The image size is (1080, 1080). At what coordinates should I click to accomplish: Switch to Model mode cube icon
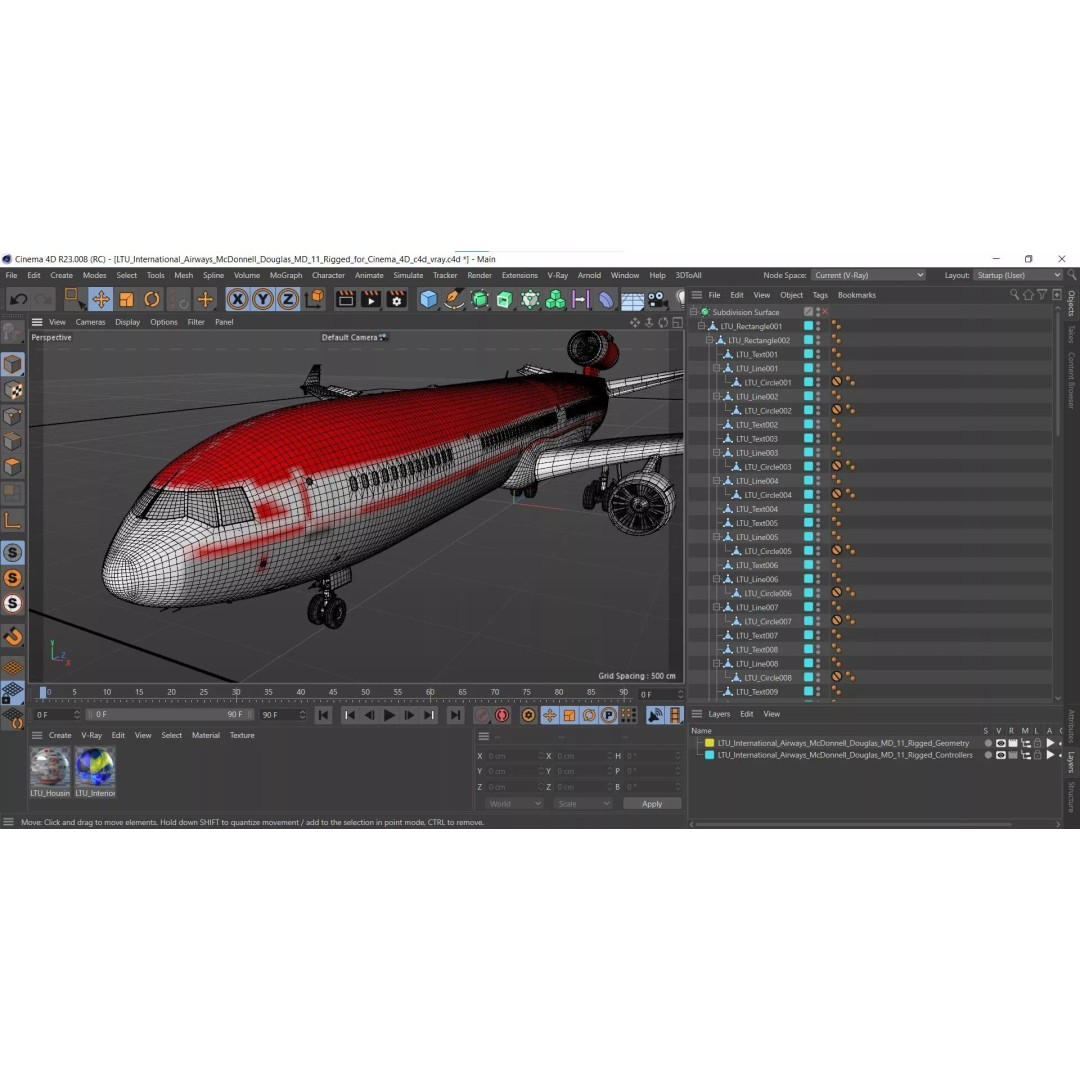(12, 364)
